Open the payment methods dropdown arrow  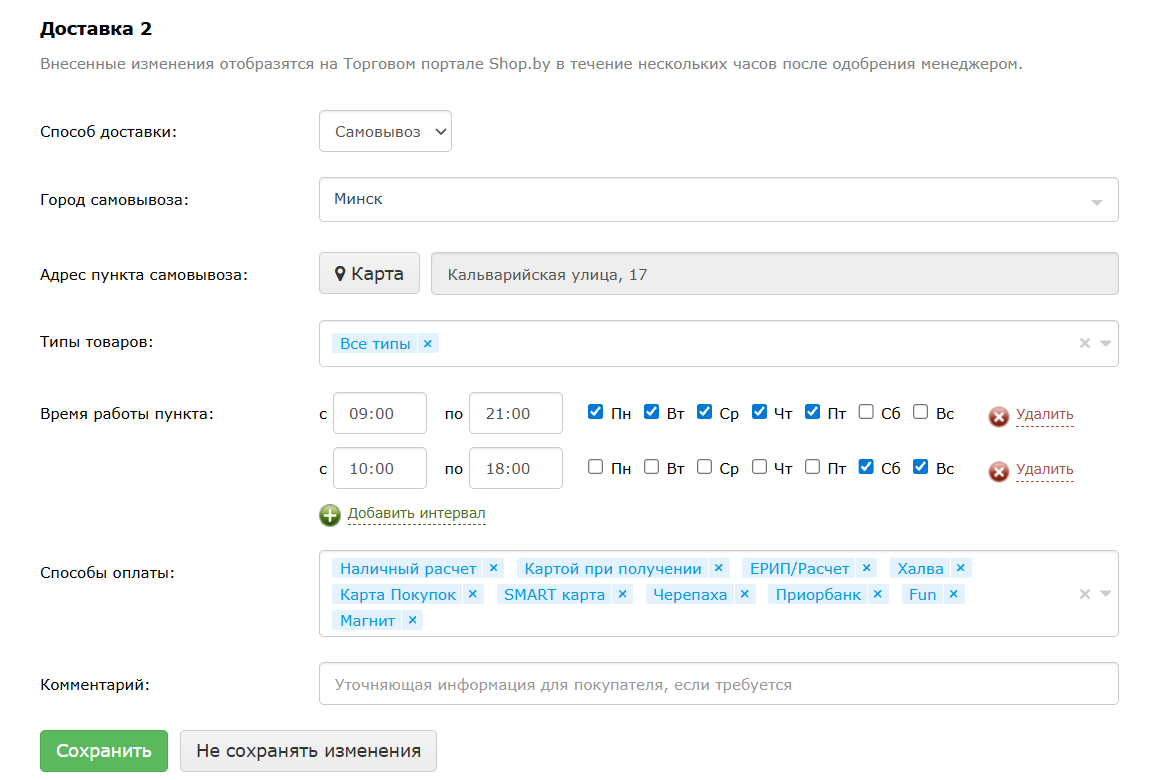coord(1105,594)
